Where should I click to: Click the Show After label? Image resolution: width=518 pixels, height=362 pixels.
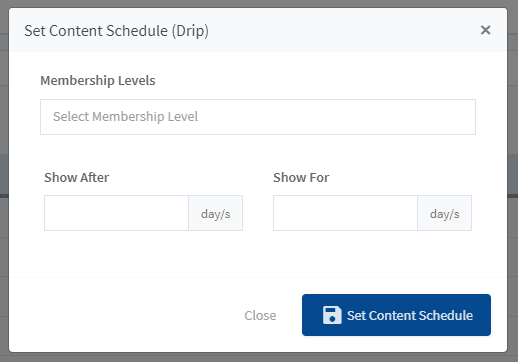pyautogui.click(x=76, y=177)
